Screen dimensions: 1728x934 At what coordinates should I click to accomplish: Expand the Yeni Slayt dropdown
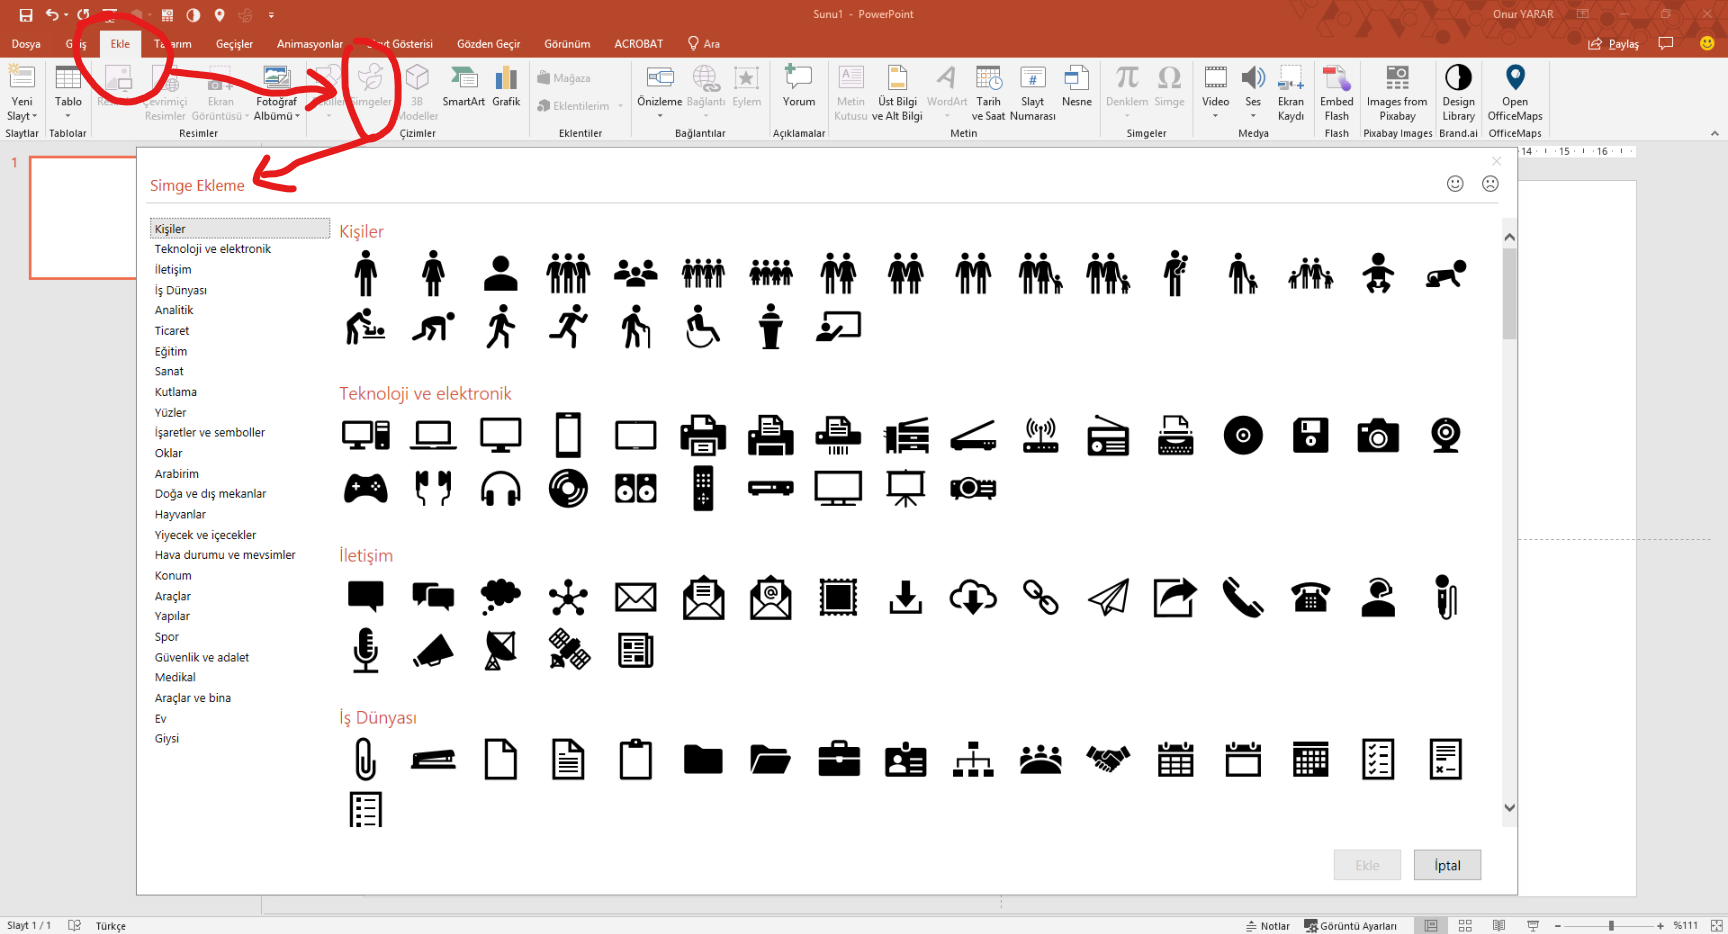22,116
